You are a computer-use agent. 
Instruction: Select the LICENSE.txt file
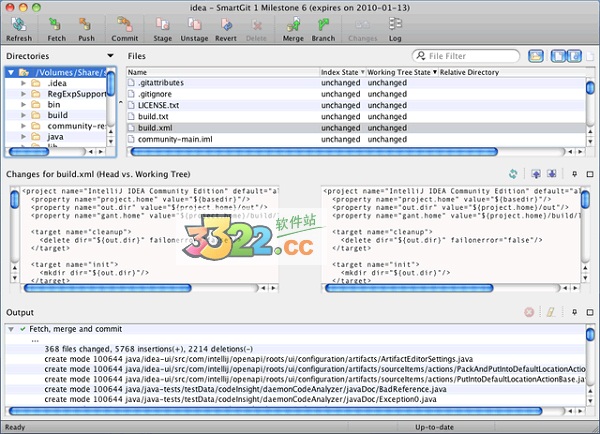tap(356, 105)
